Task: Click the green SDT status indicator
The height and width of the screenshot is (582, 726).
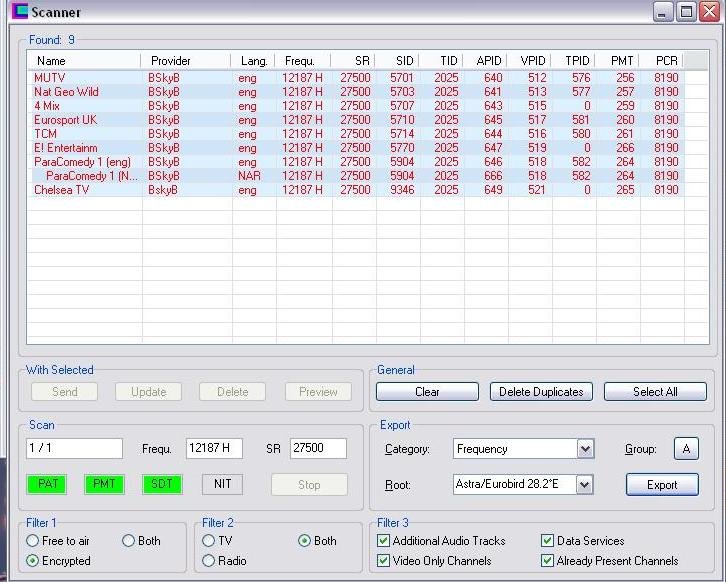Action: point(162,484)
